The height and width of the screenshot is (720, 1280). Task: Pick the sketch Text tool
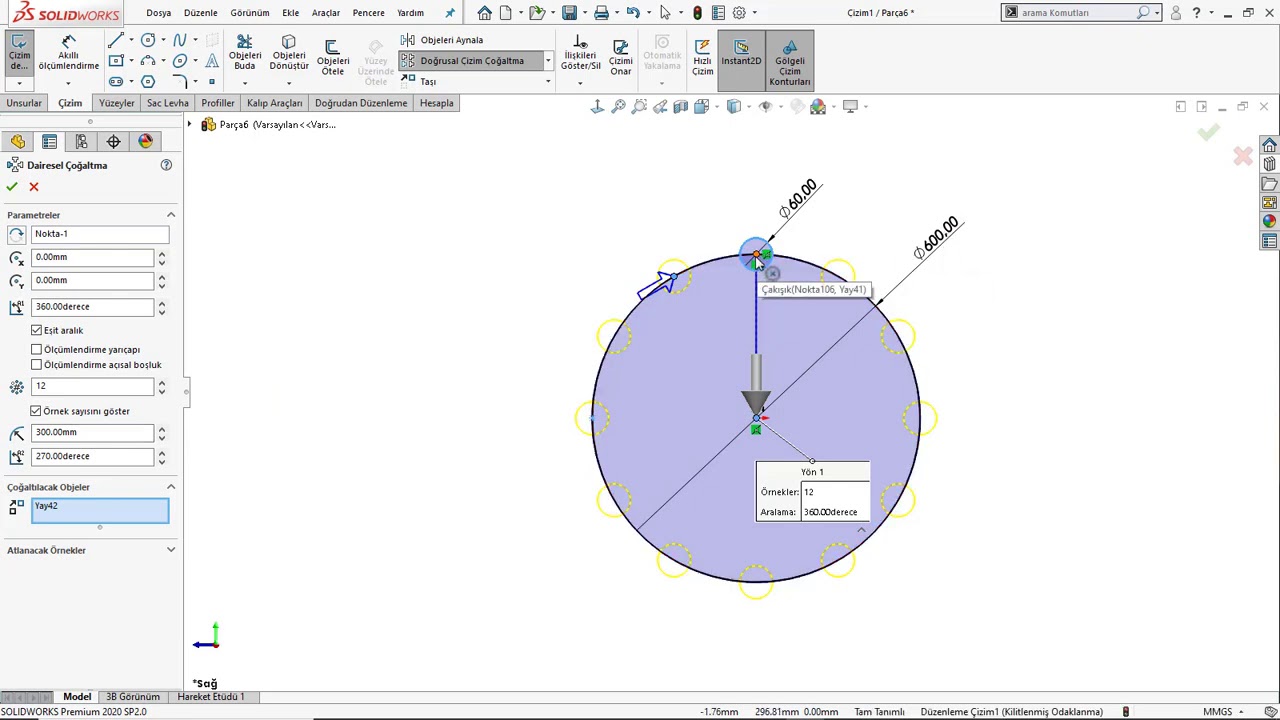[x=212, y=61]
